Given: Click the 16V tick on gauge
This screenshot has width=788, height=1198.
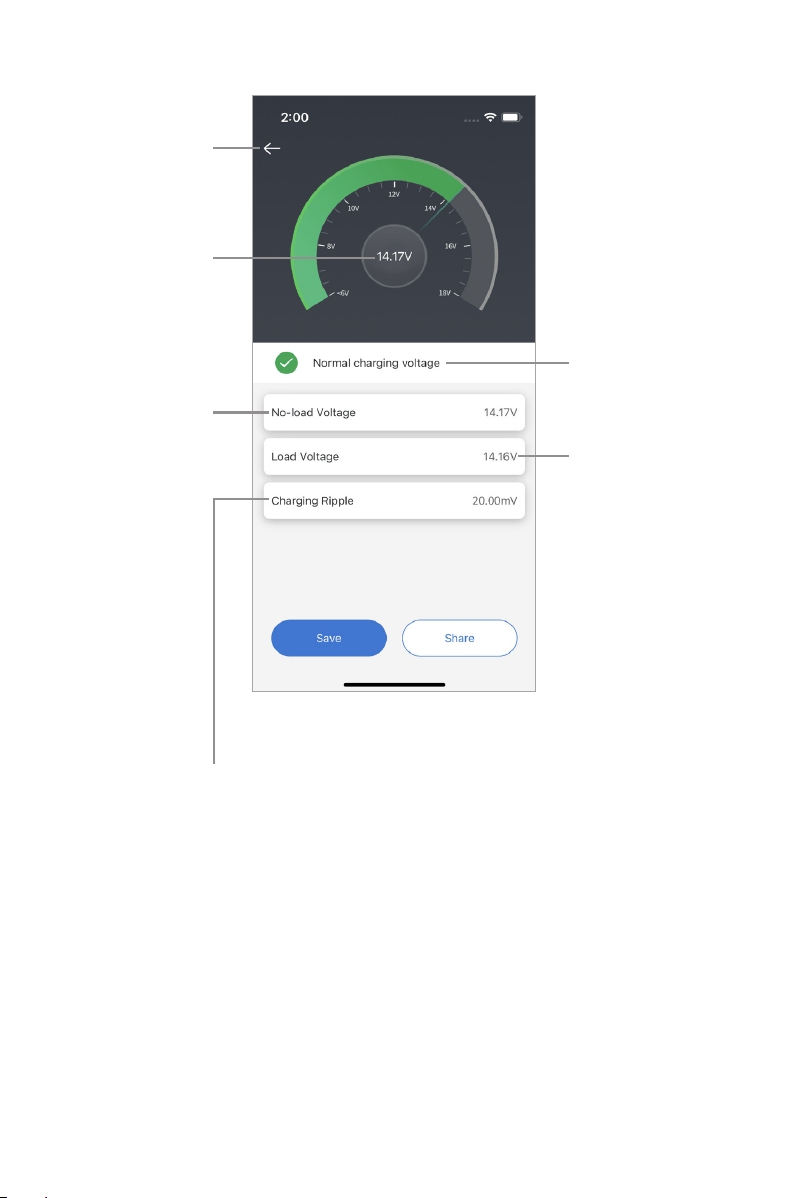Looking at the screenshot, I should (451, 246).
